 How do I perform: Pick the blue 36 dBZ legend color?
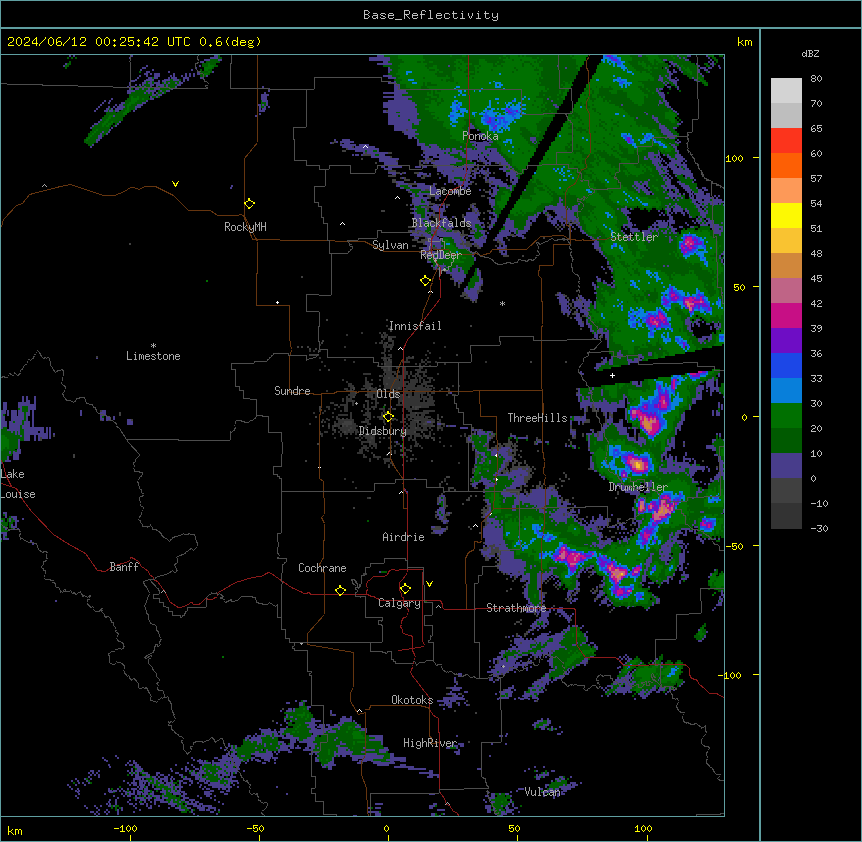[x=786, y=365]
